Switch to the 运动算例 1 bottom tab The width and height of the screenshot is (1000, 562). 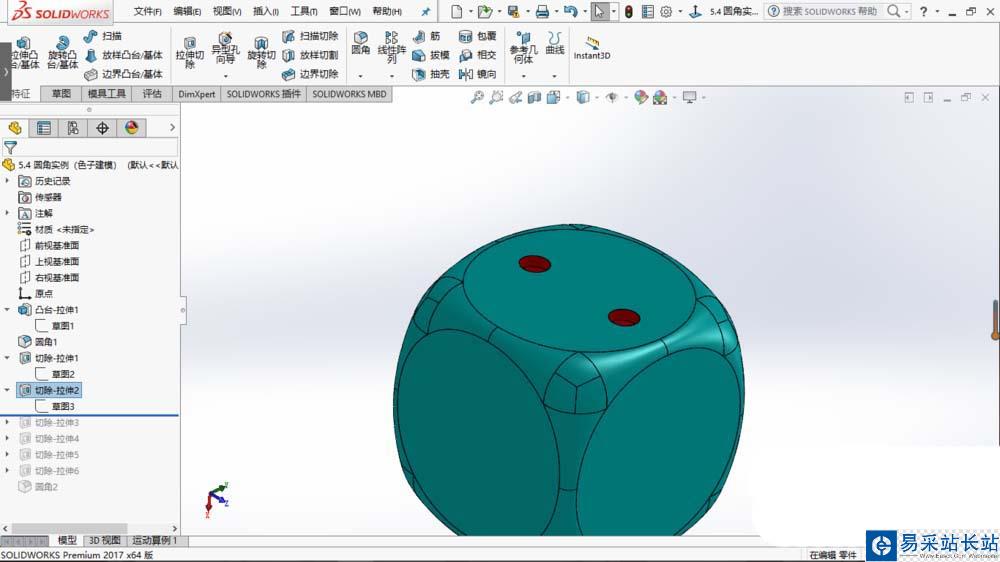(154, 540)
